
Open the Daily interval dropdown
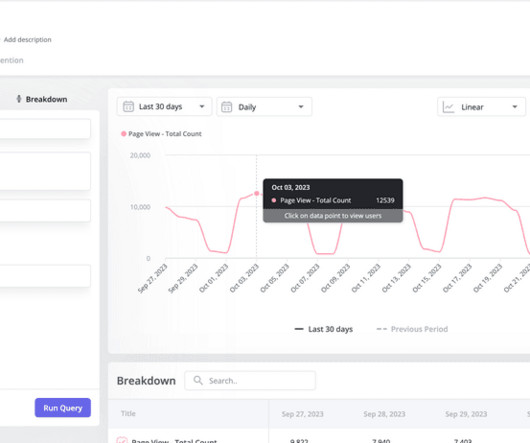[264, 107]
